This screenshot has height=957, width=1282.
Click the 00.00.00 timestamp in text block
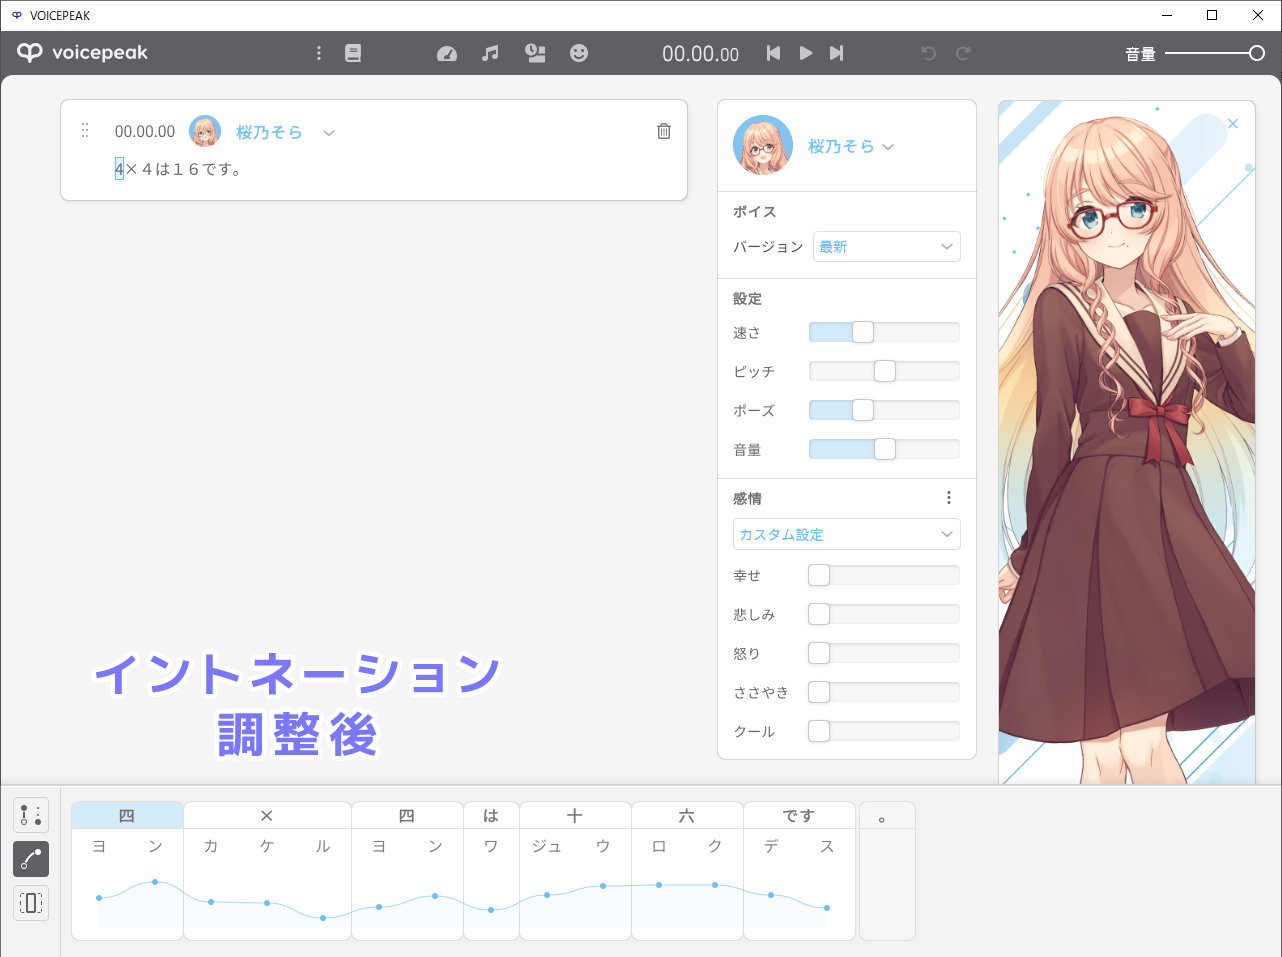click(x=145, y=131)
